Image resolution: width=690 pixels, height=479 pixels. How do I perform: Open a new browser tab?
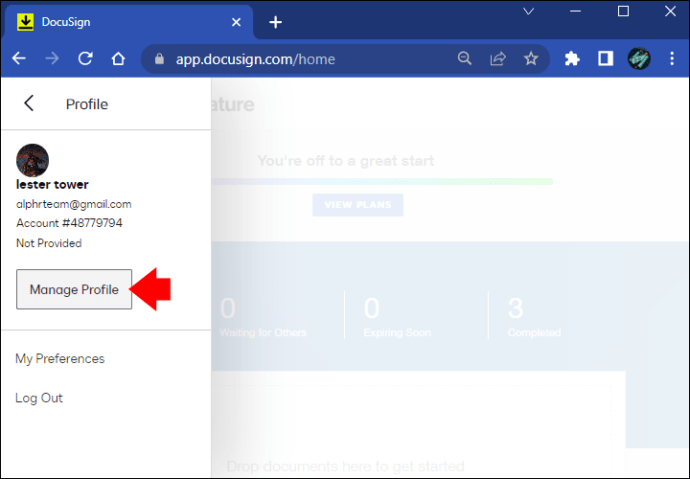tap(275, 22)
